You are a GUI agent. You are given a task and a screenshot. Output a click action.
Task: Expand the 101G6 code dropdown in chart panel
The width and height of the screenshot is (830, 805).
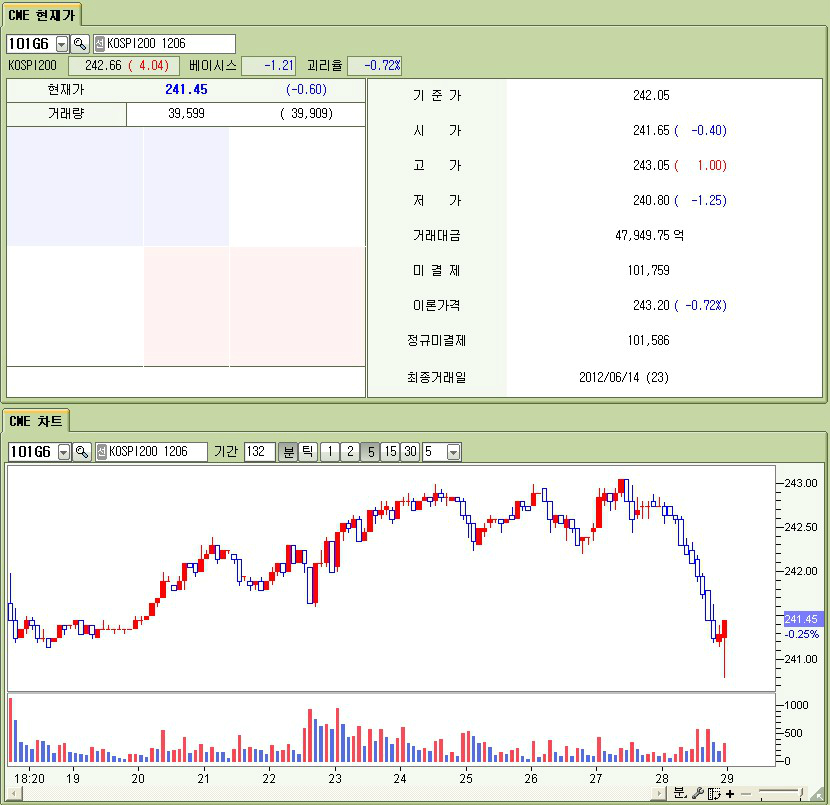64,452
